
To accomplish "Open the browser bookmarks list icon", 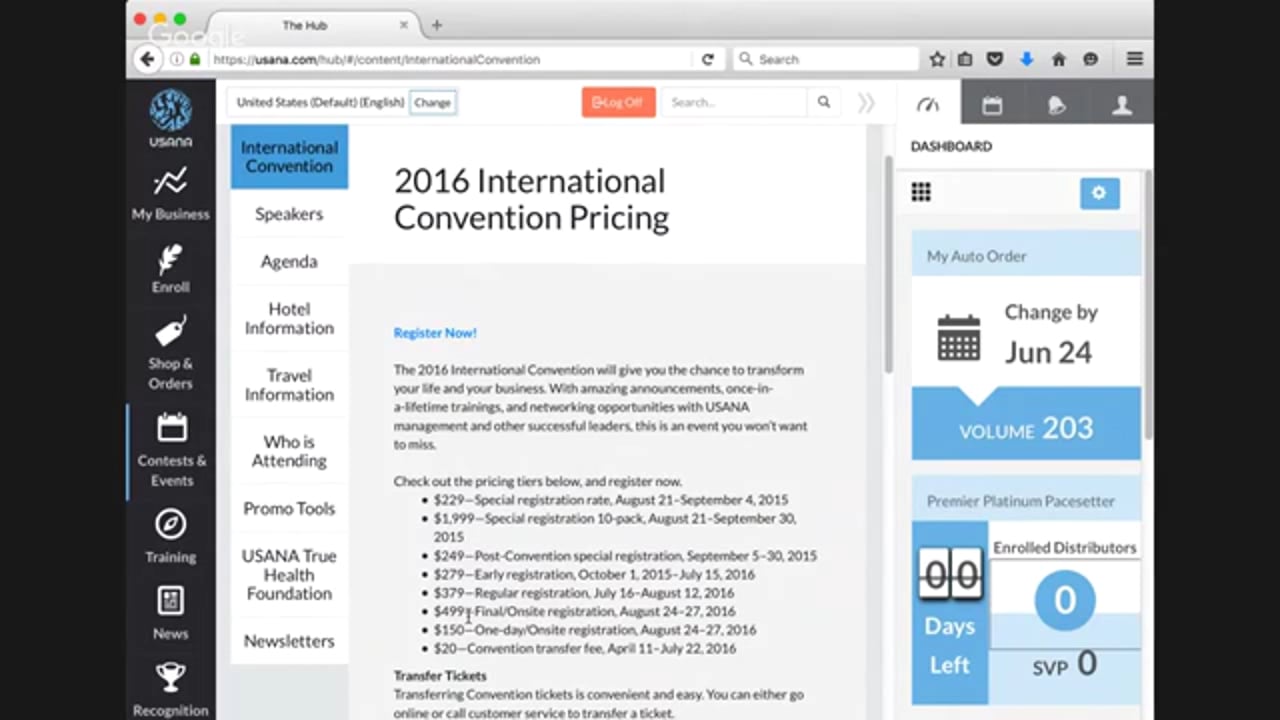I will pos(965,59).
